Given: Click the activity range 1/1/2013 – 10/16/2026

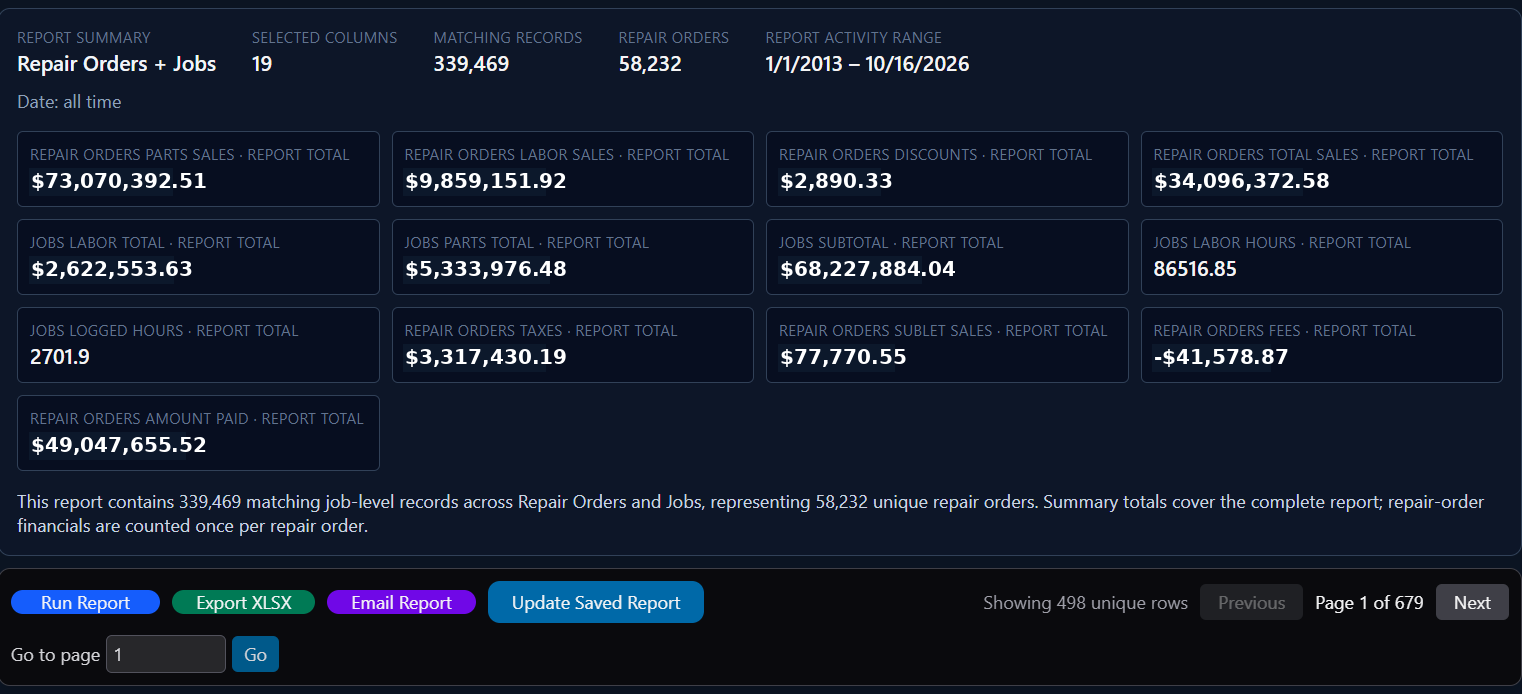Looking at the screenshot, I should click(867, 64).
